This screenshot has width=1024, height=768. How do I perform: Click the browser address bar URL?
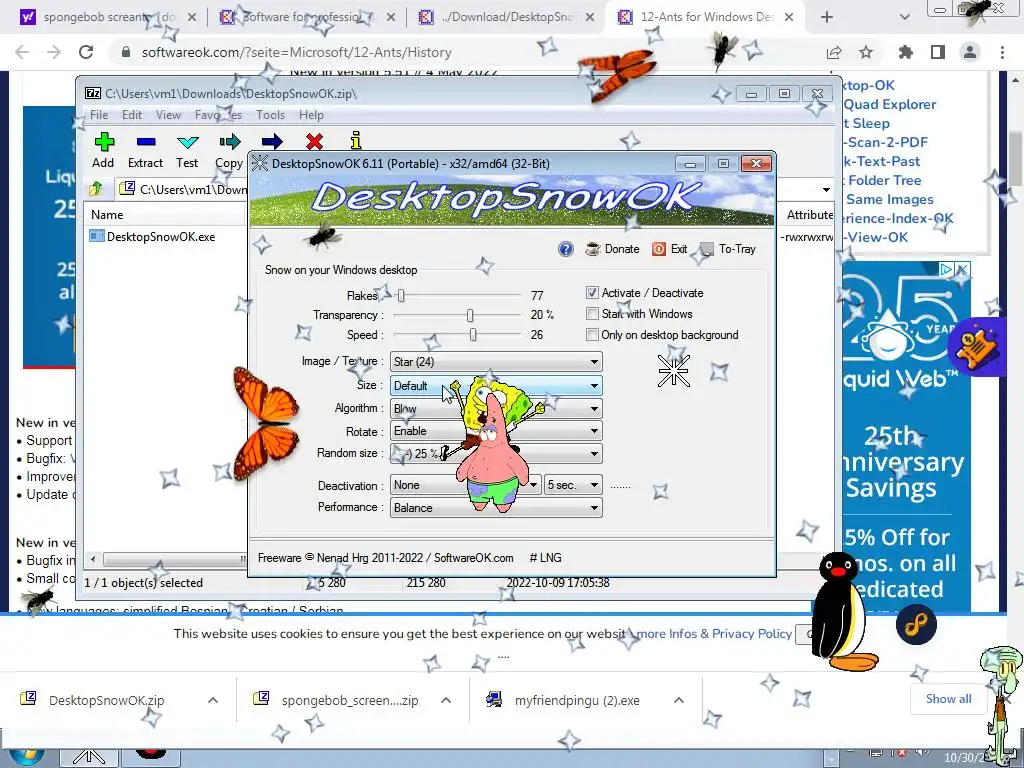(x=296, y=52)
